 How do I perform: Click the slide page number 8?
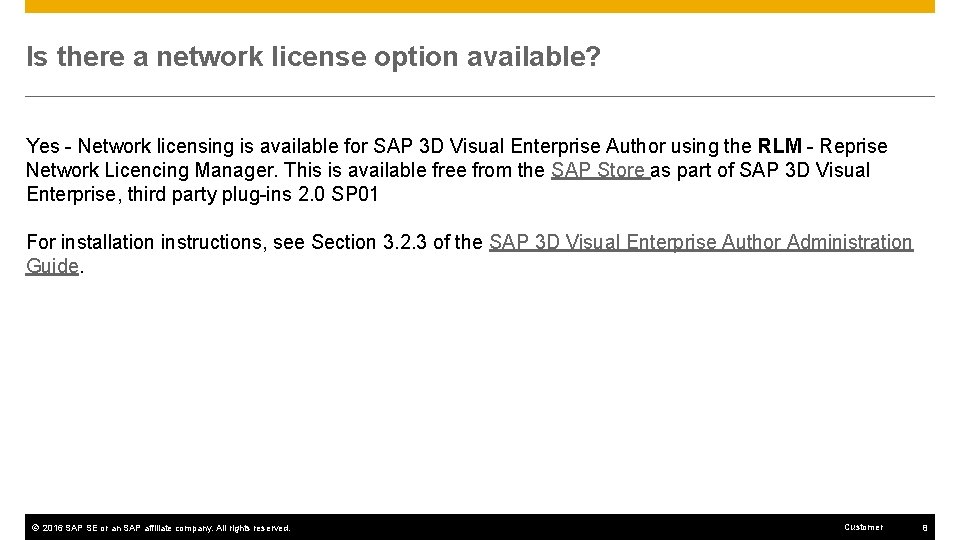[925, 528]
